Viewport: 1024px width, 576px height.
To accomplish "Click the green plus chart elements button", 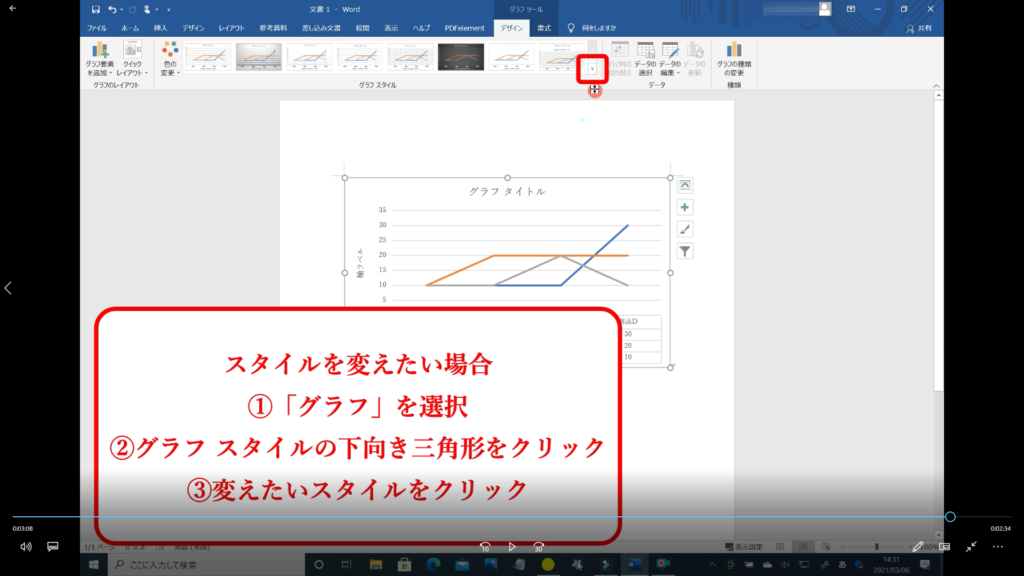I will coord(685,207).
